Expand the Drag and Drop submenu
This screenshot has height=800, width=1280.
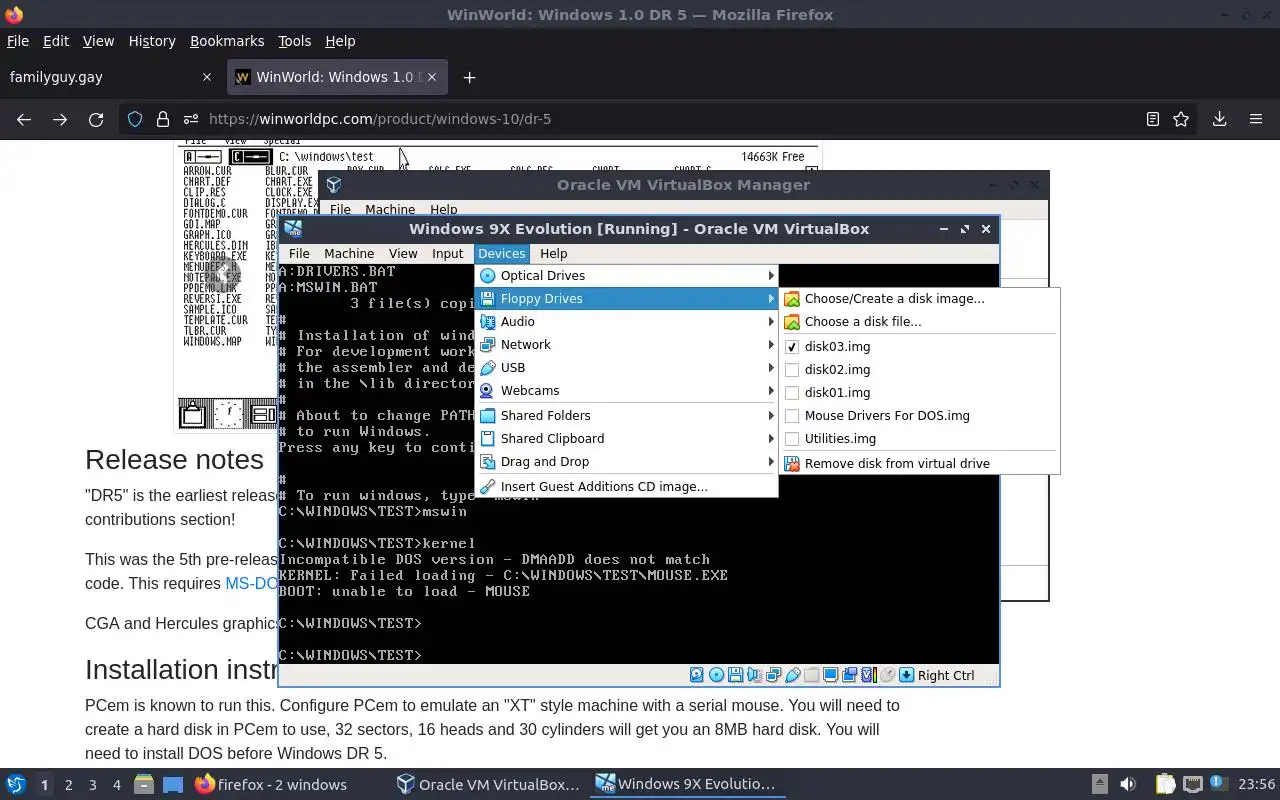[x=626, y=461]
